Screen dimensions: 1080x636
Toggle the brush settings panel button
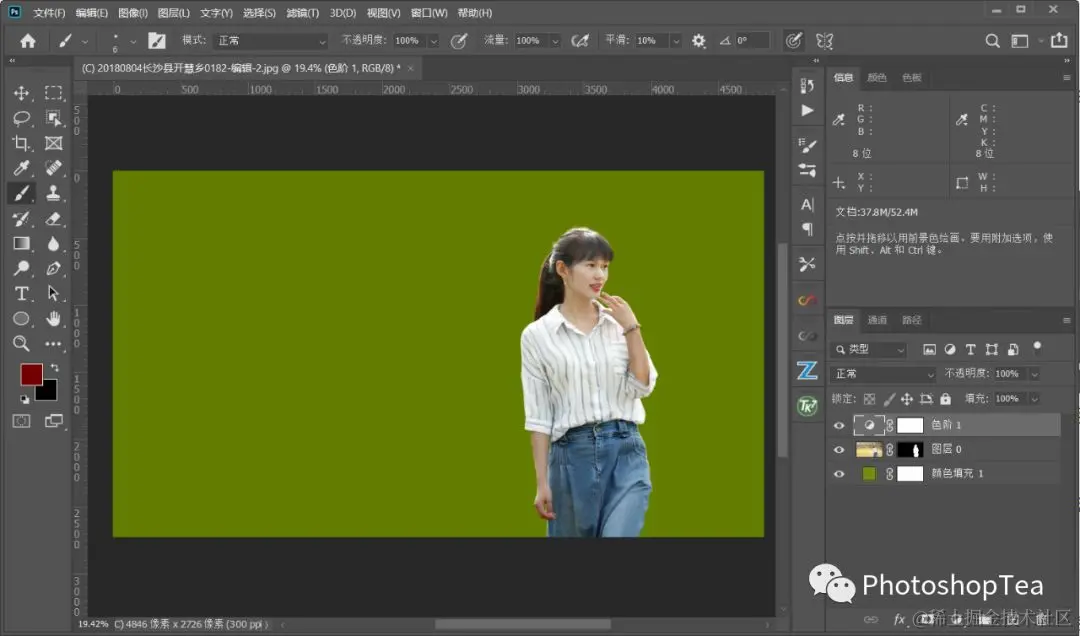(156, 41)
